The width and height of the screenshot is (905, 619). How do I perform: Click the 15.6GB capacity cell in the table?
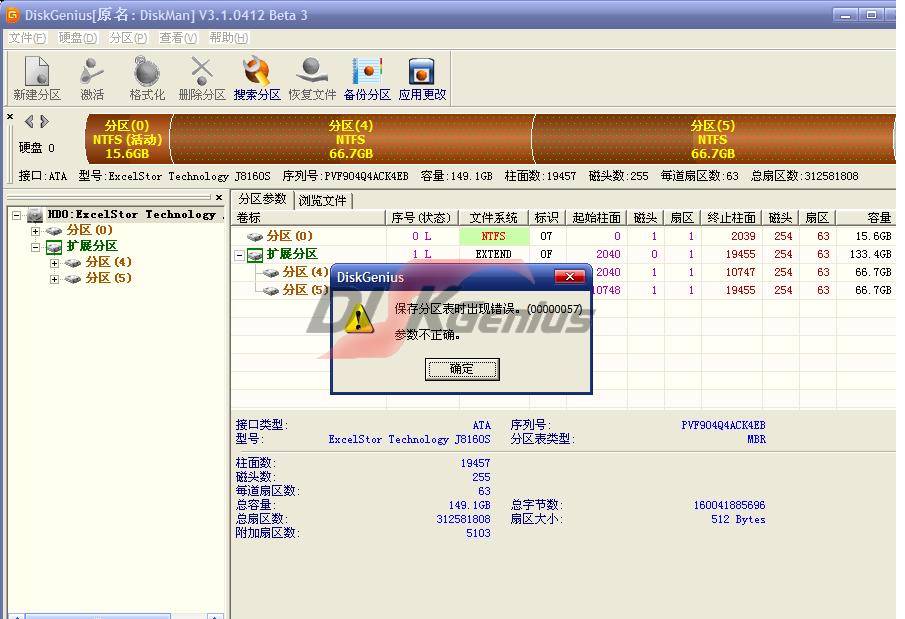(x=873, y=236)
